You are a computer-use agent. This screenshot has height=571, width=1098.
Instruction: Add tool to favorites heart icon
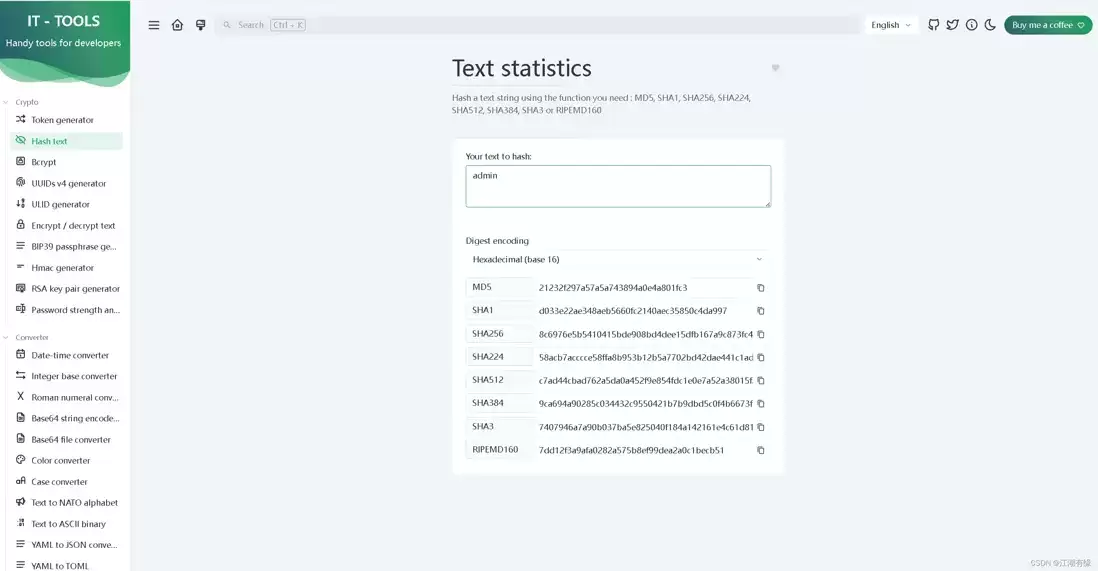click(775, 68)
